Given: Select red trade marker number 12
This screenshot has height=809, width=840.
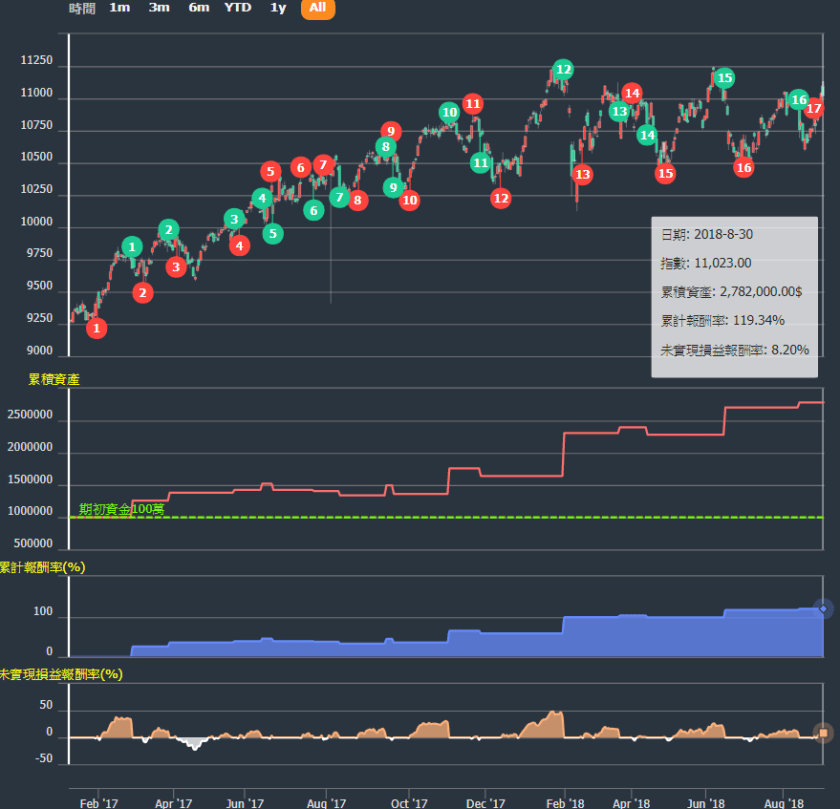Looking at the screenshot, I should [x=501, y=198].
